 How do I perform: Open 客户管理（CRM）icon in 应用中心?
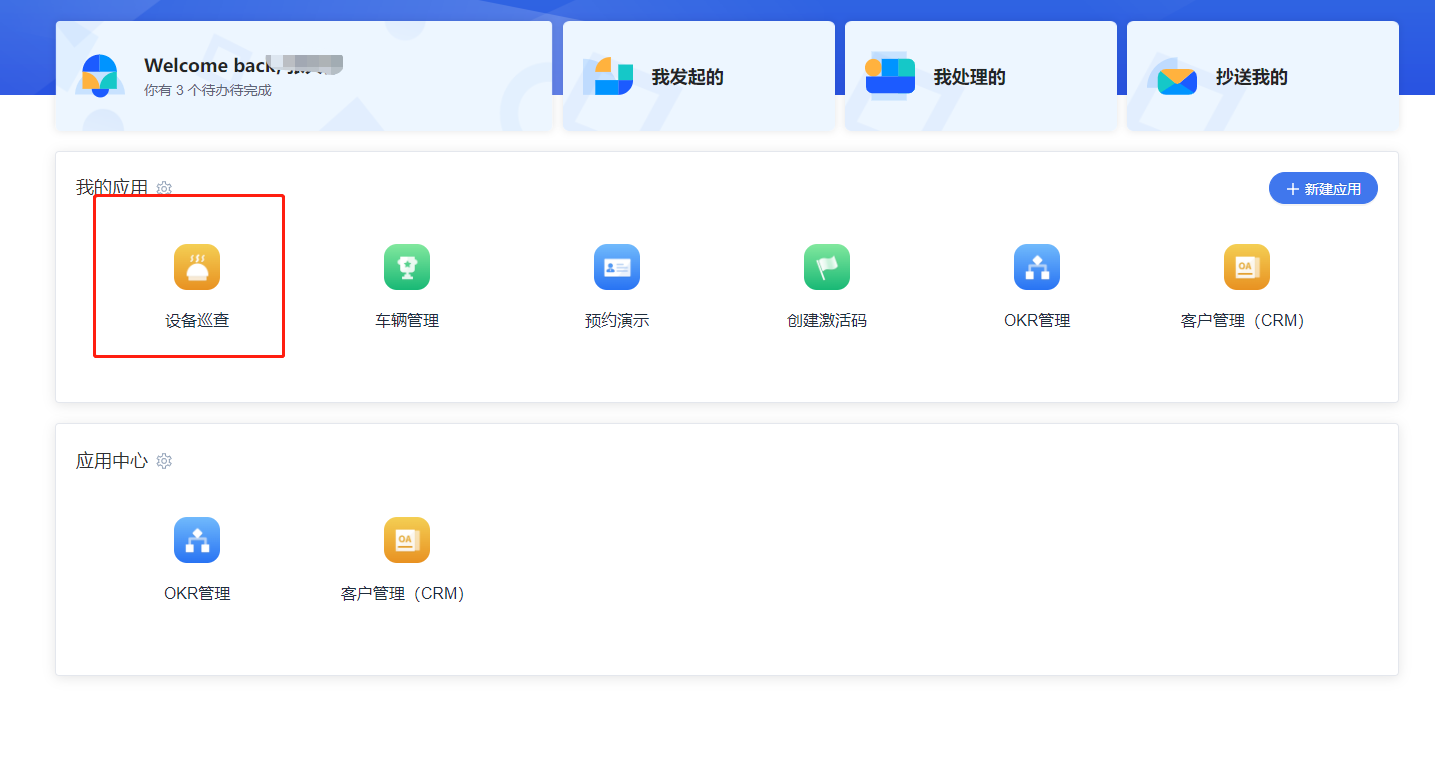click(407, 540)
